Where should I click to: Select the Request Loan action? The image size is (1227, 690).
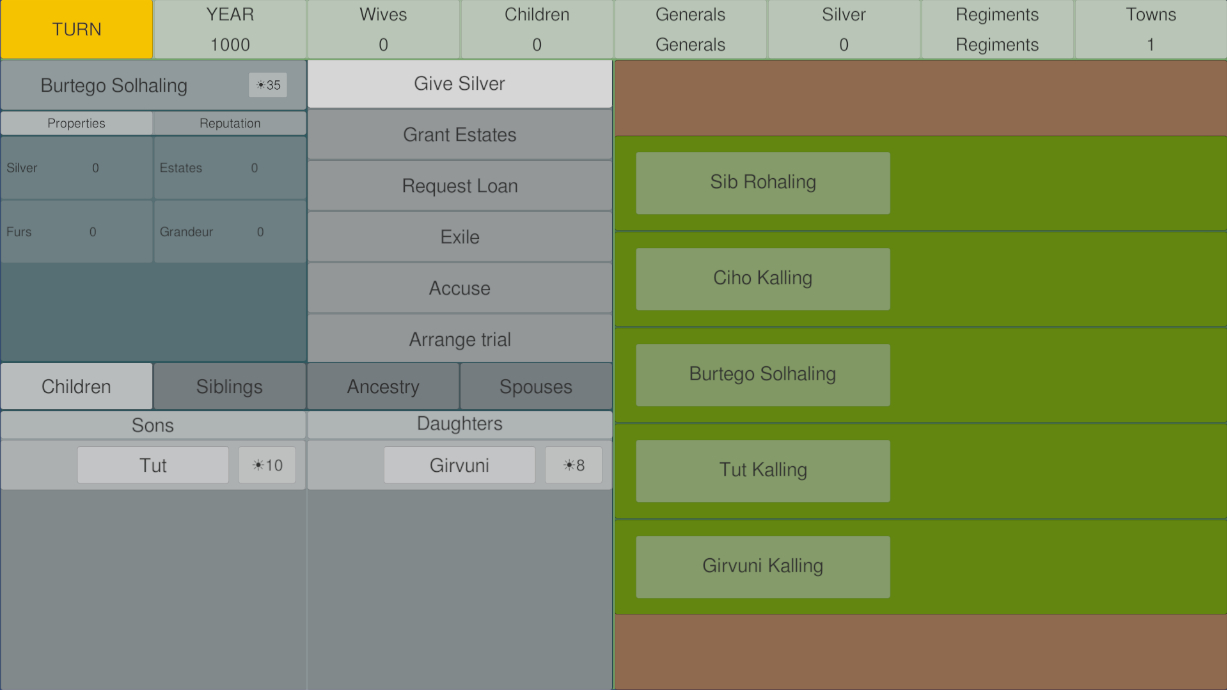tap(460, 186)
